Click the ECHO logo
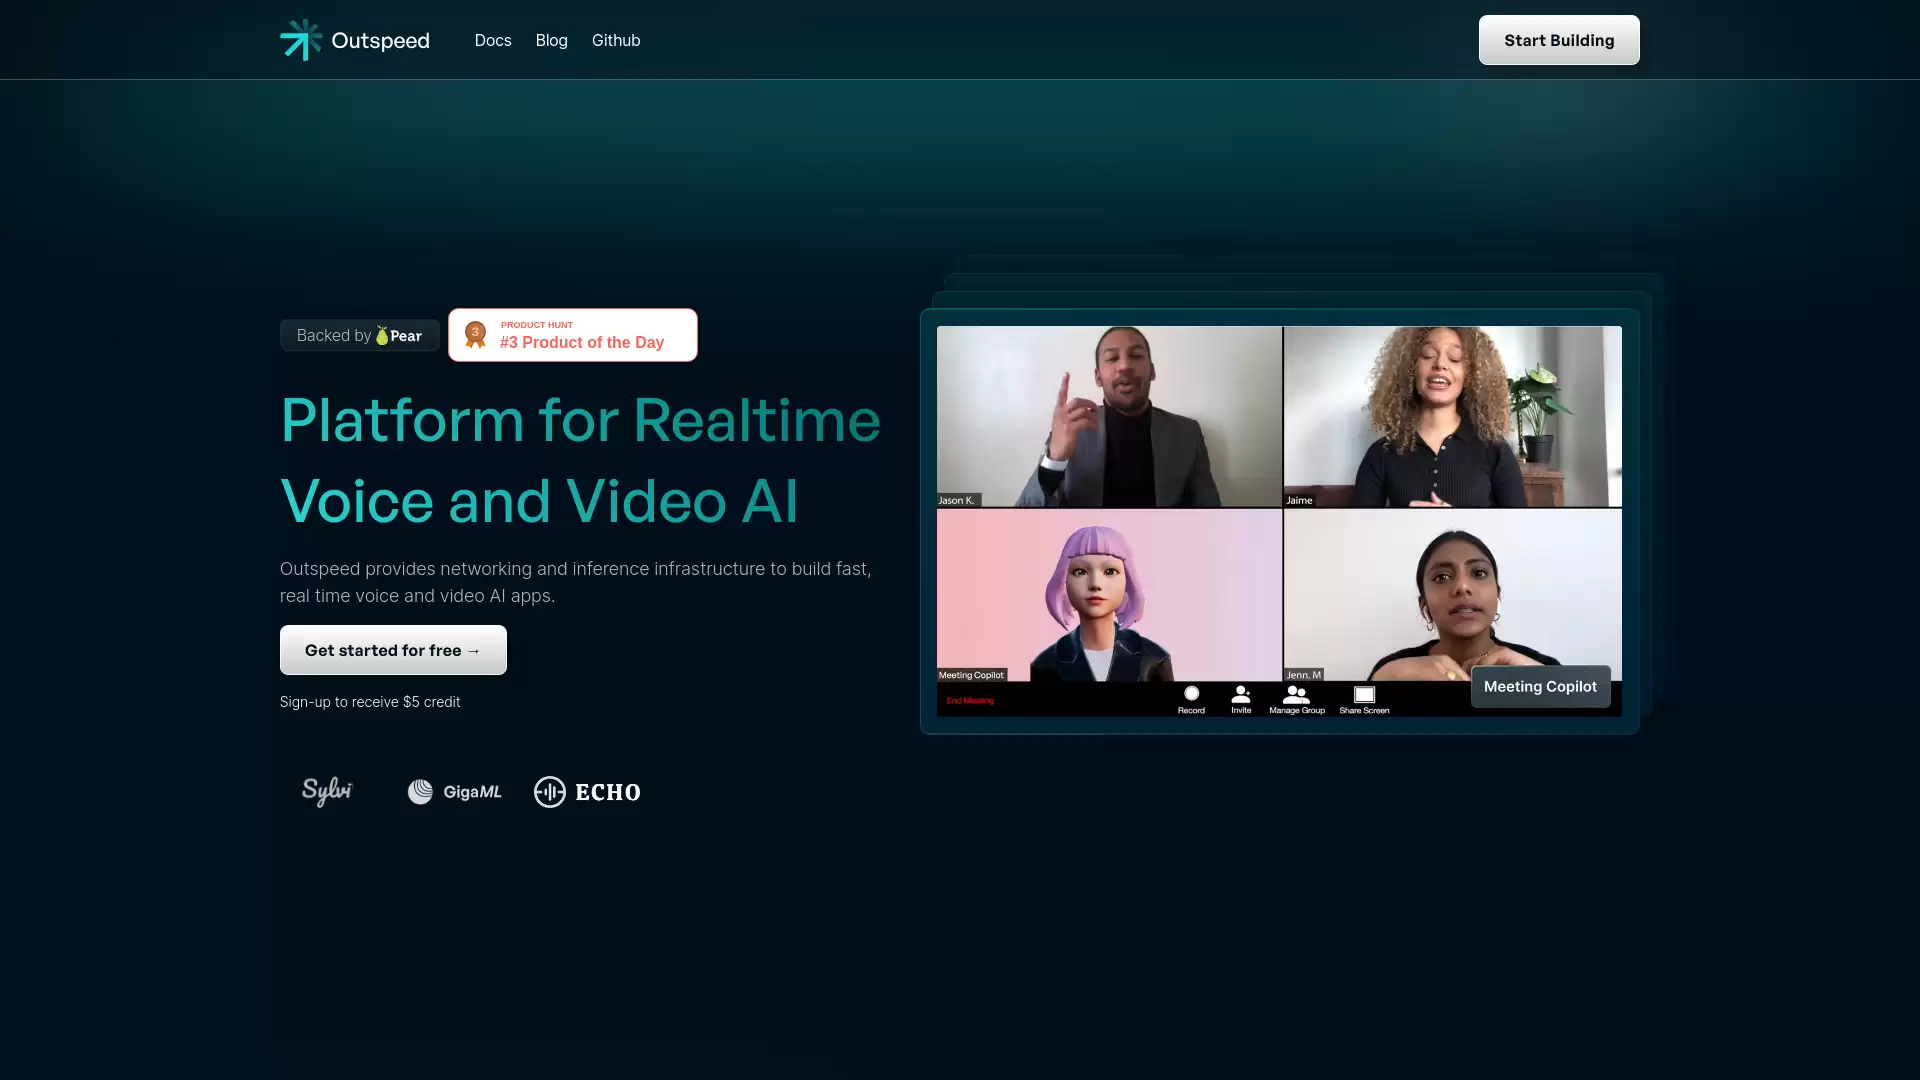The height and width of the screenshot is (1080, 1920). tap(587, 792)
